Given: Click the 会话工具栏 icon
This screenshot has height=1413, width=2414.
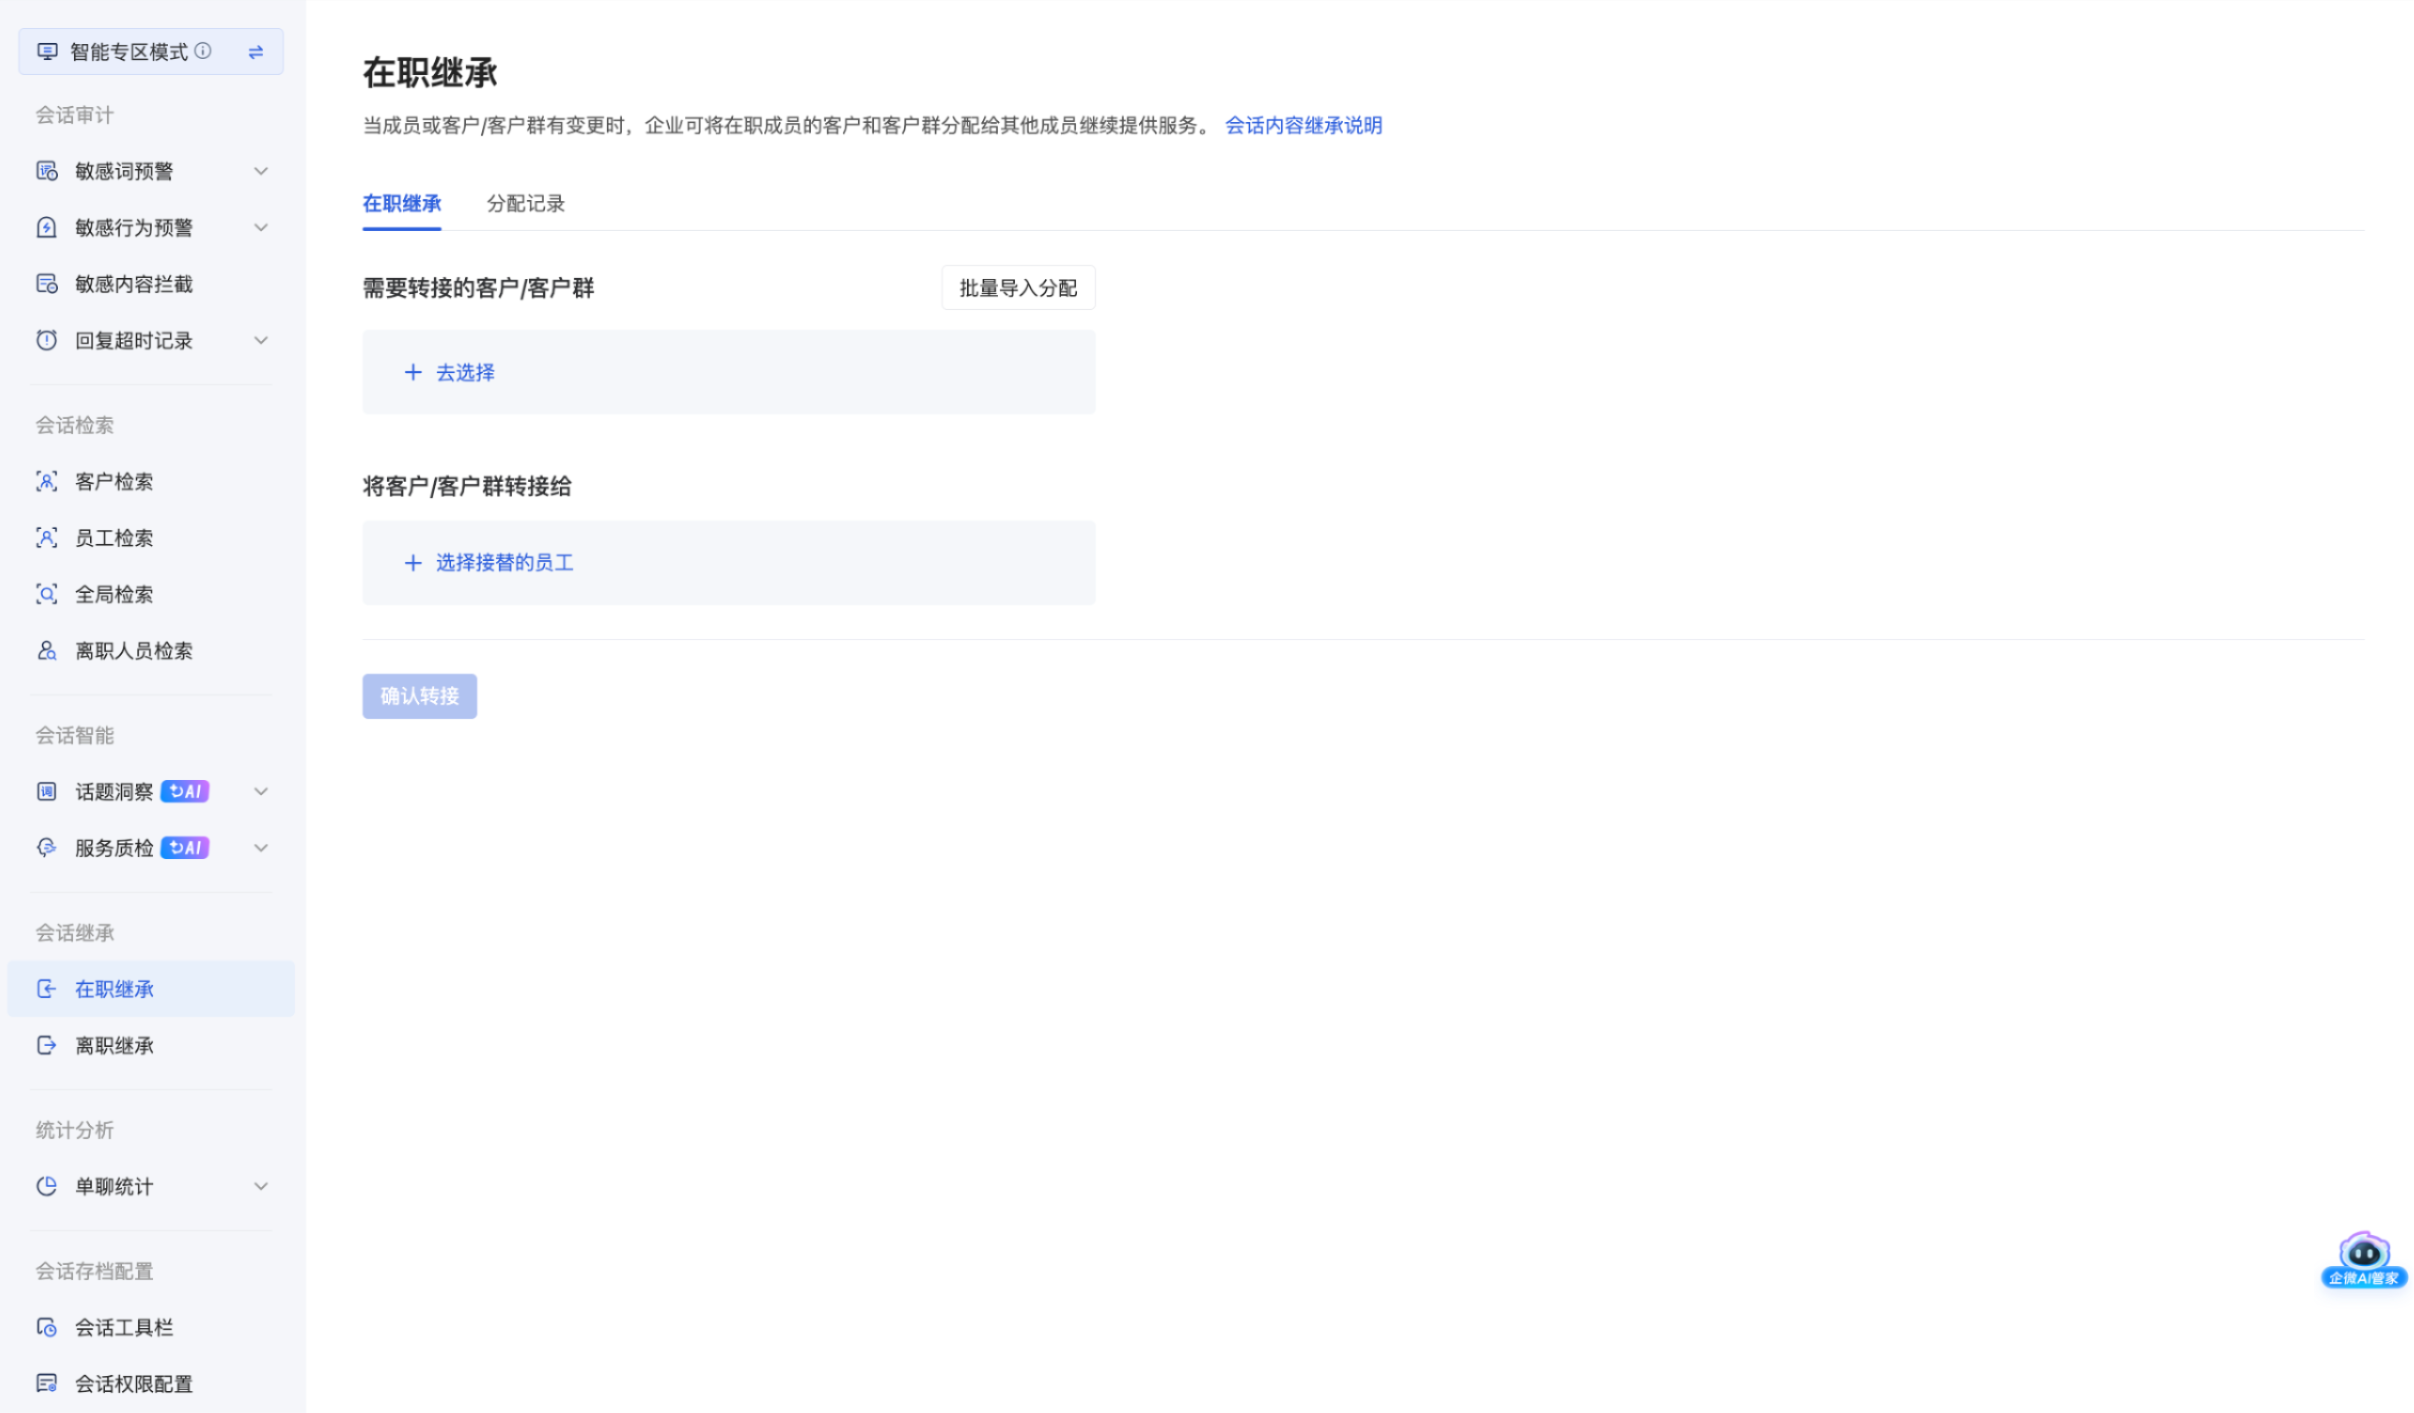Looking at the screenshot, I should click(x=47, y=1328).
